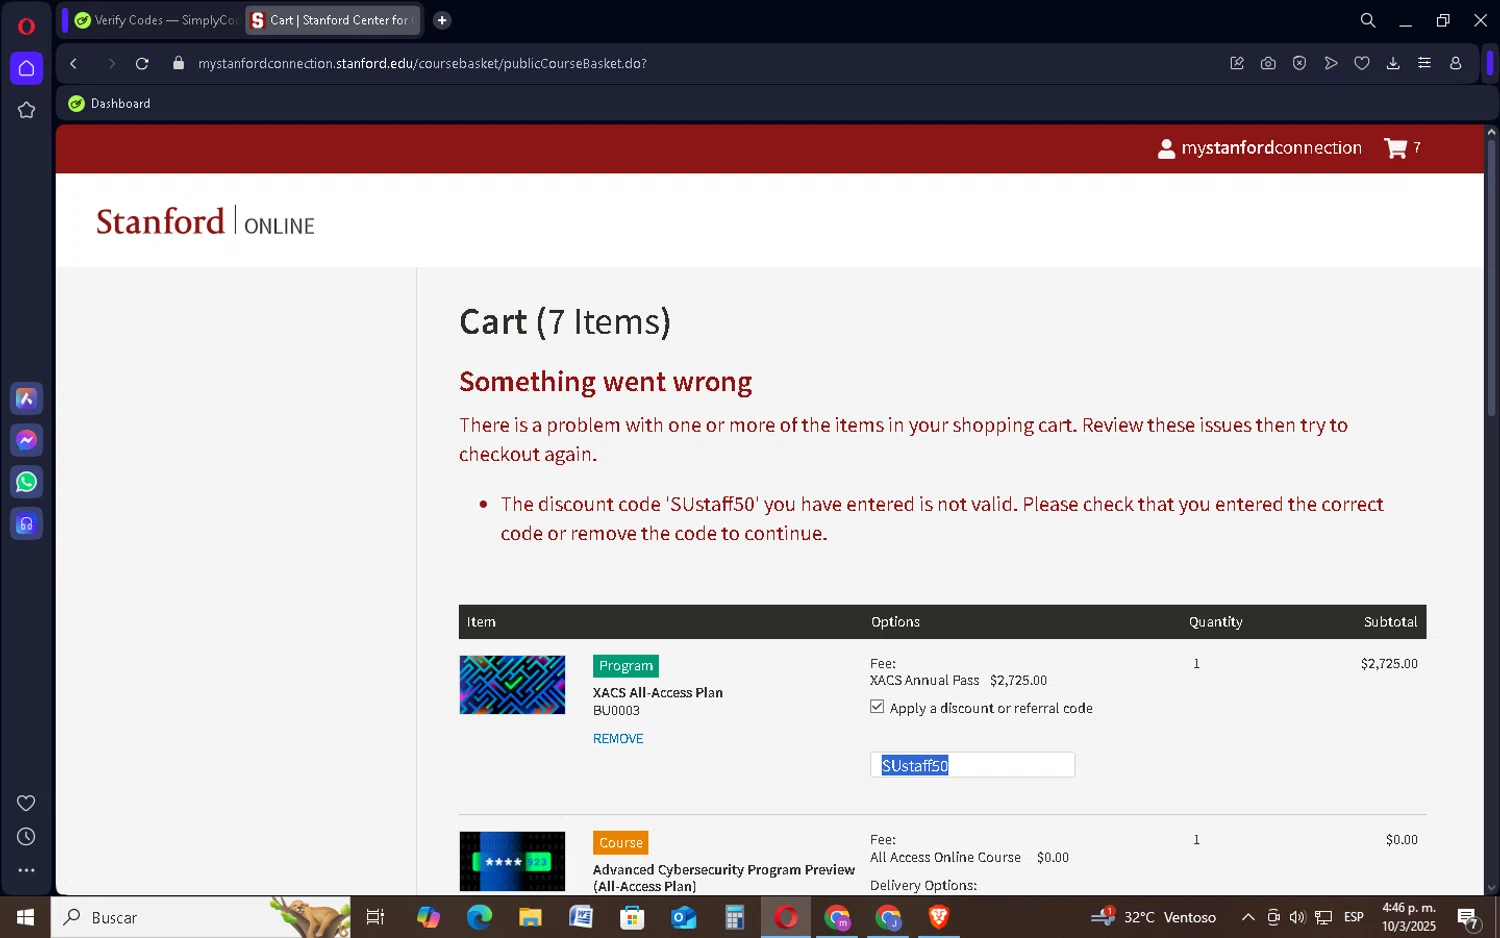Open the shopping cart icon with 7 items
Viewport: 1500px width, 938px height.
tap(1402, 148)
